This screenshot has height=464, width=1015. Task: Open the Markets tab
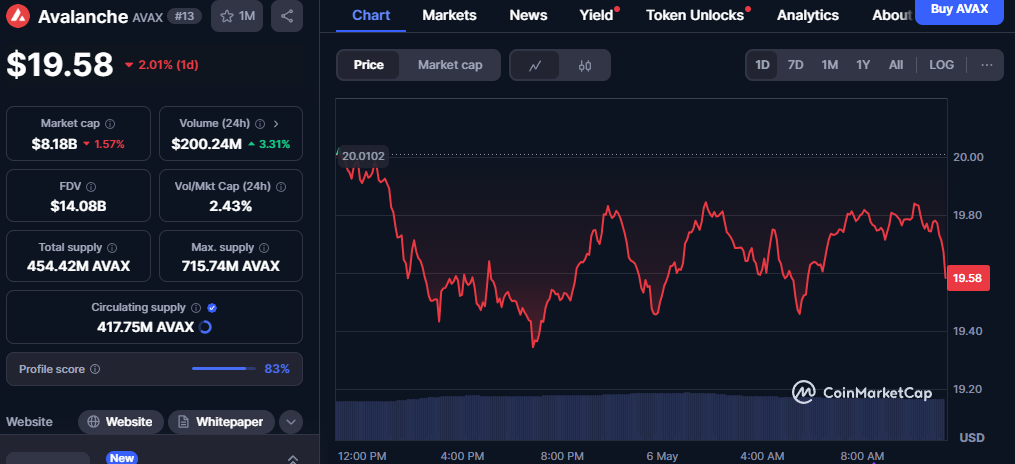449,15
